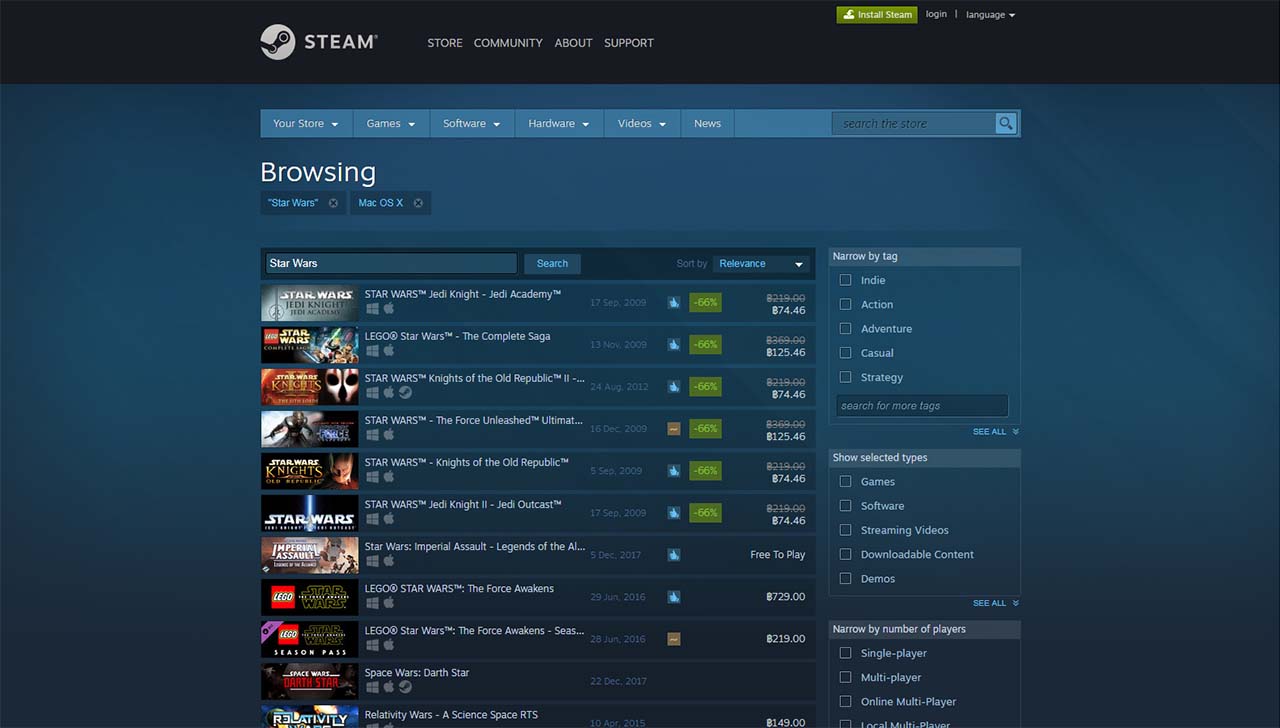This screenshot has width=1280, height=728.
Task: Click the LEGO Star Wars Complete Saga thumbnail
Action: coord(309,344)
